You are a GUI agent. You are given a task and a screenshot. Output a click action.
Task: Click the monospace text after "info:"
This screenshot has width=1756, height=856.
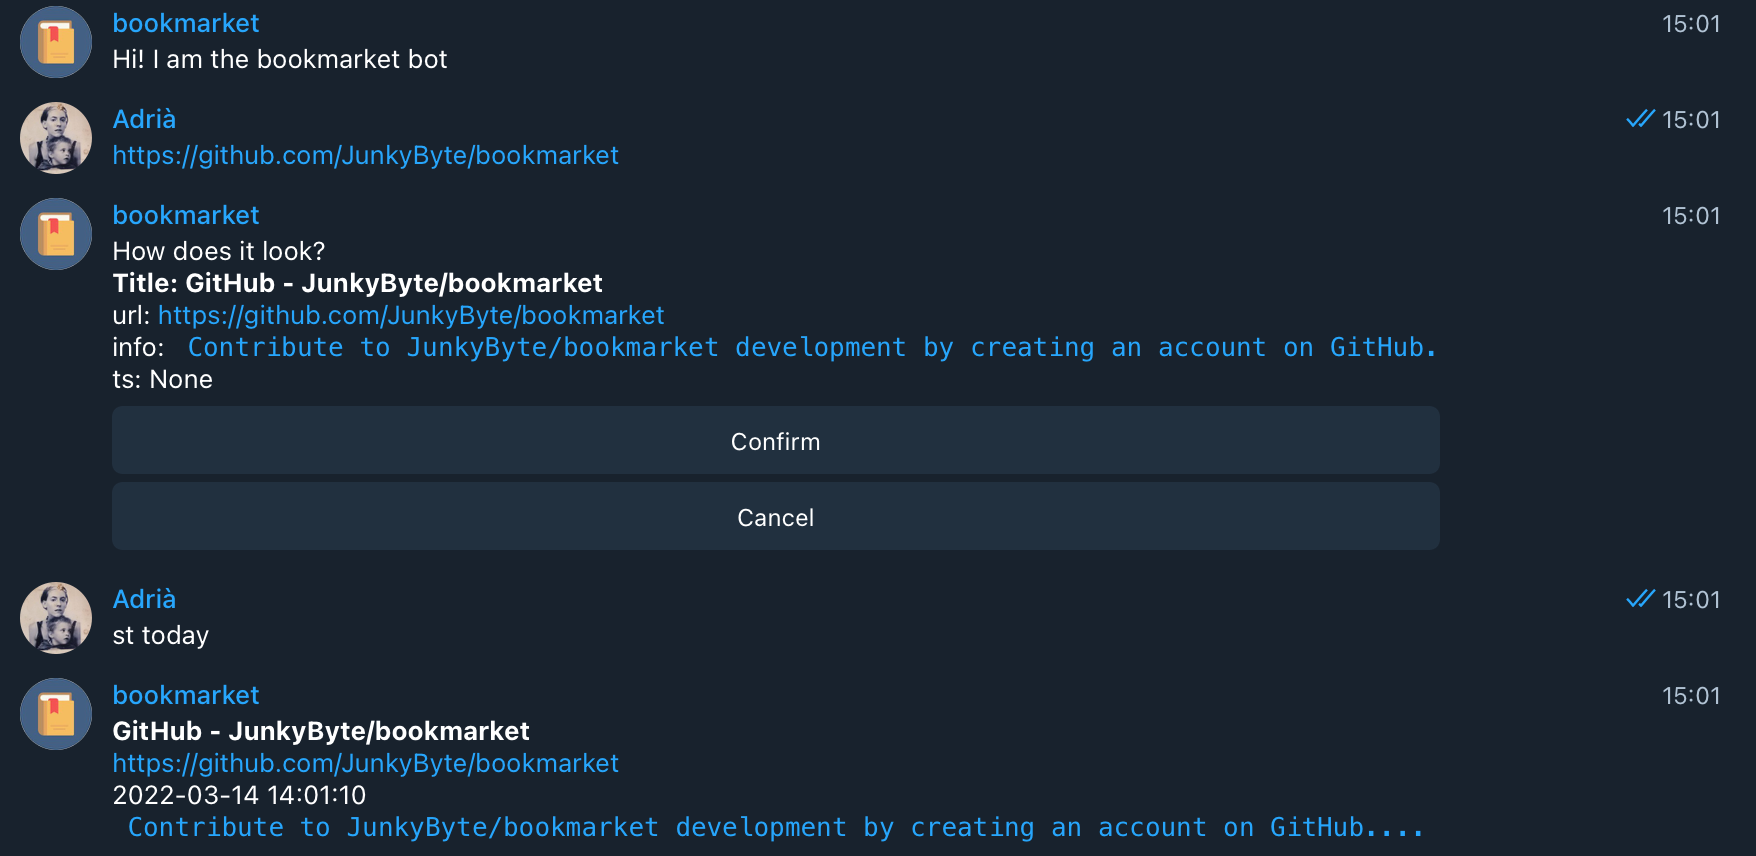click(x=811, y=348)
